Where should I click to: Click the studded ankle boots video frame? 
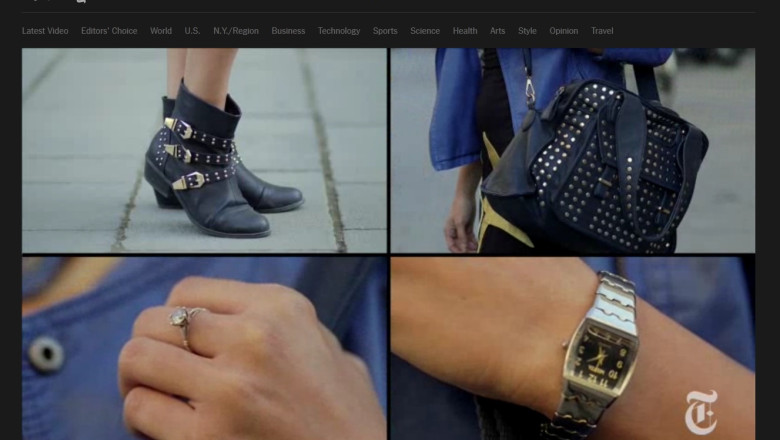click(x=204, y=151)
